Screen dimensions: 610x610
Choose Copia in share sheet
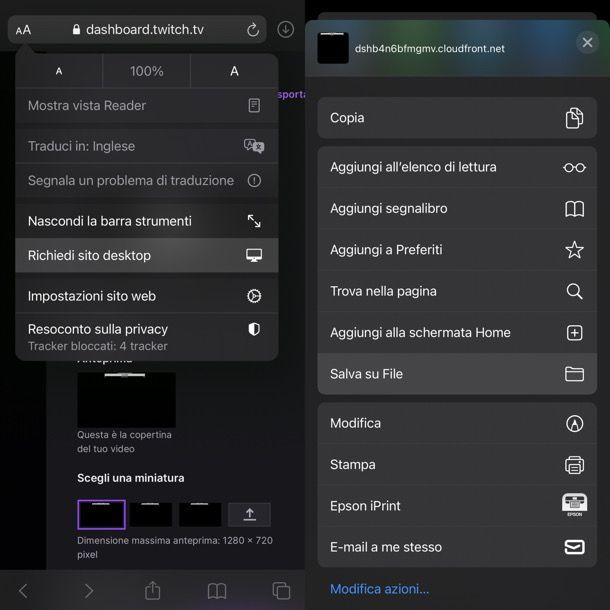pos(457,118)
